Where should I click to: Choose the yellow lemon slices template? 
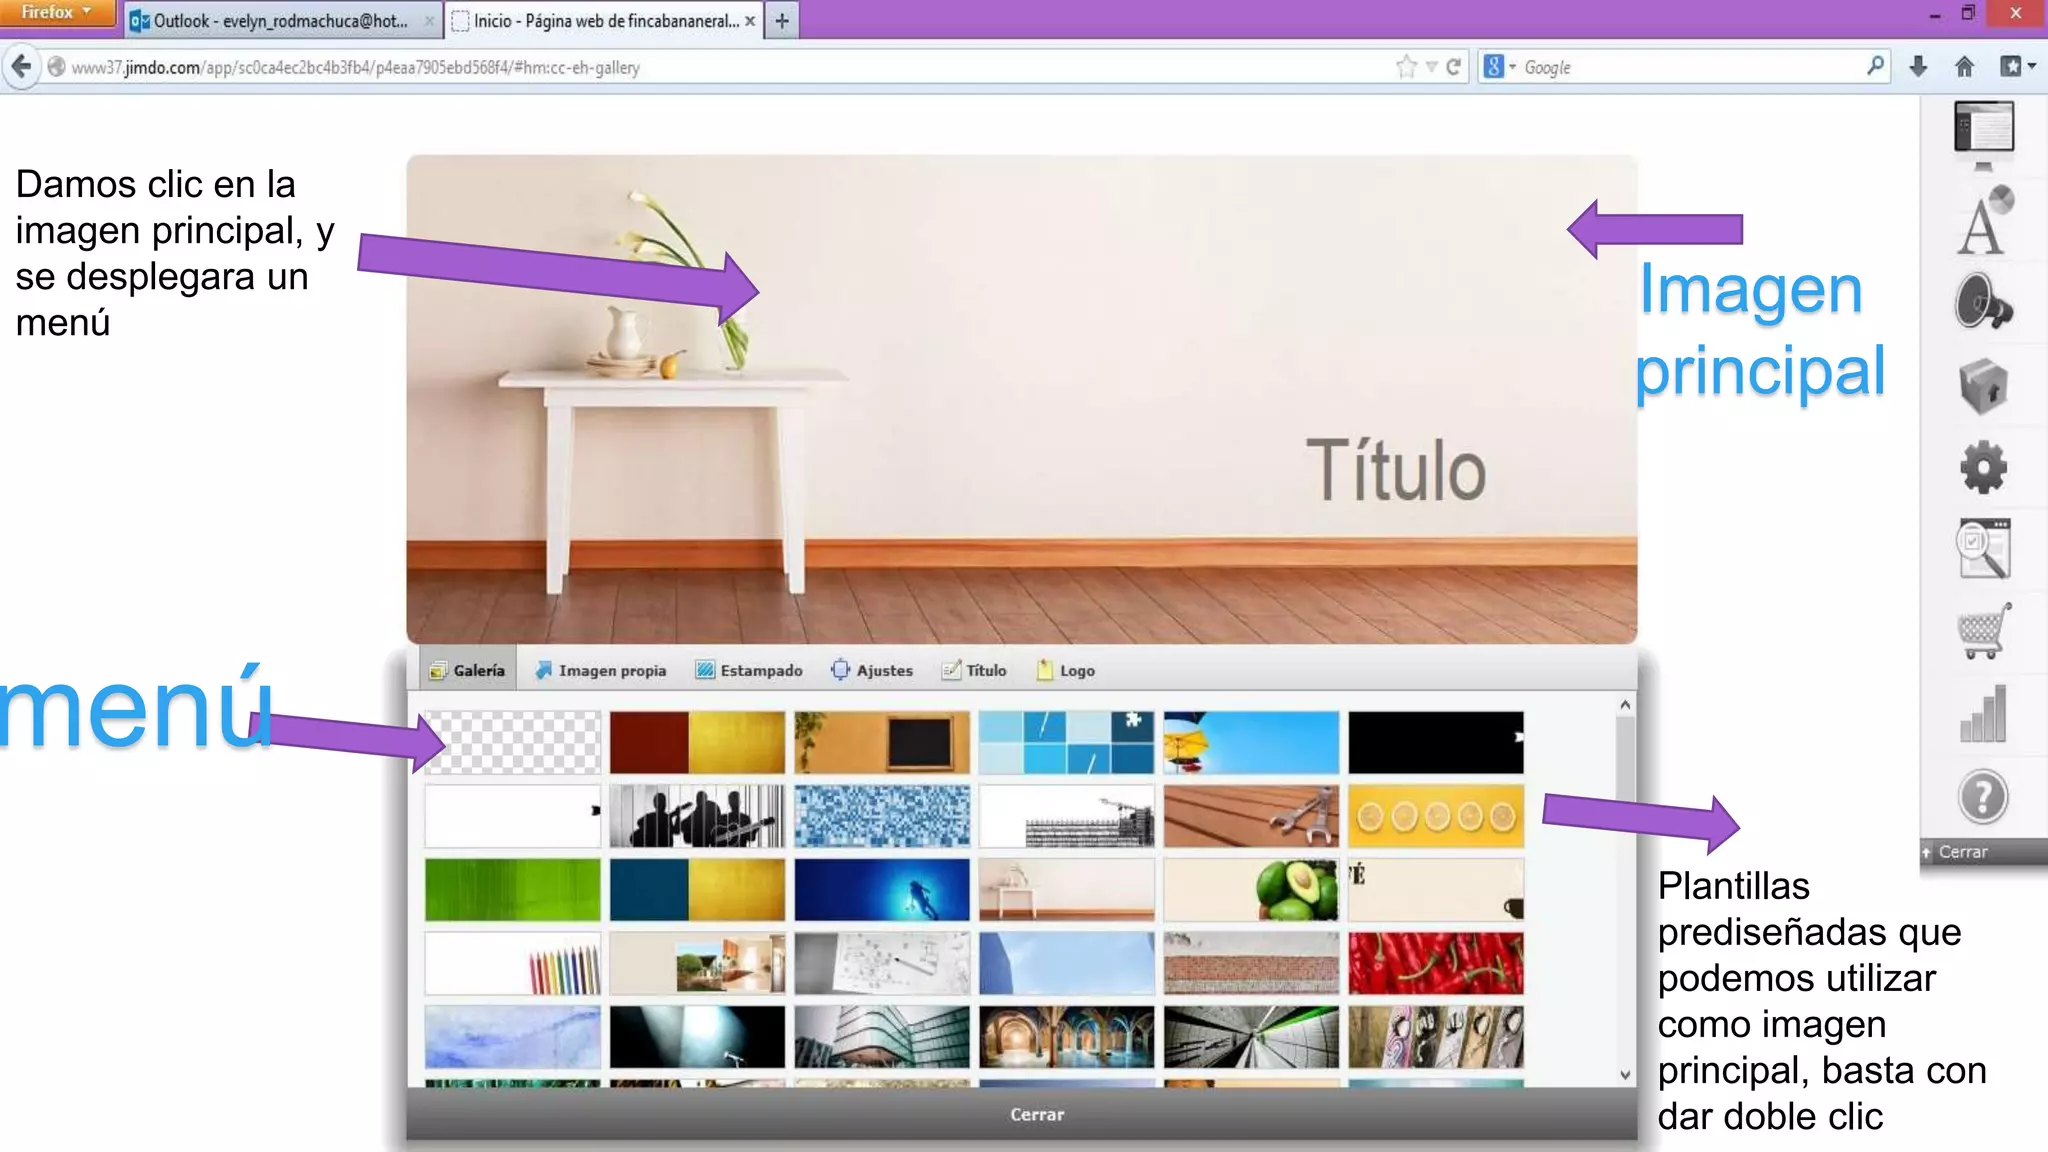pos(1436,816)
